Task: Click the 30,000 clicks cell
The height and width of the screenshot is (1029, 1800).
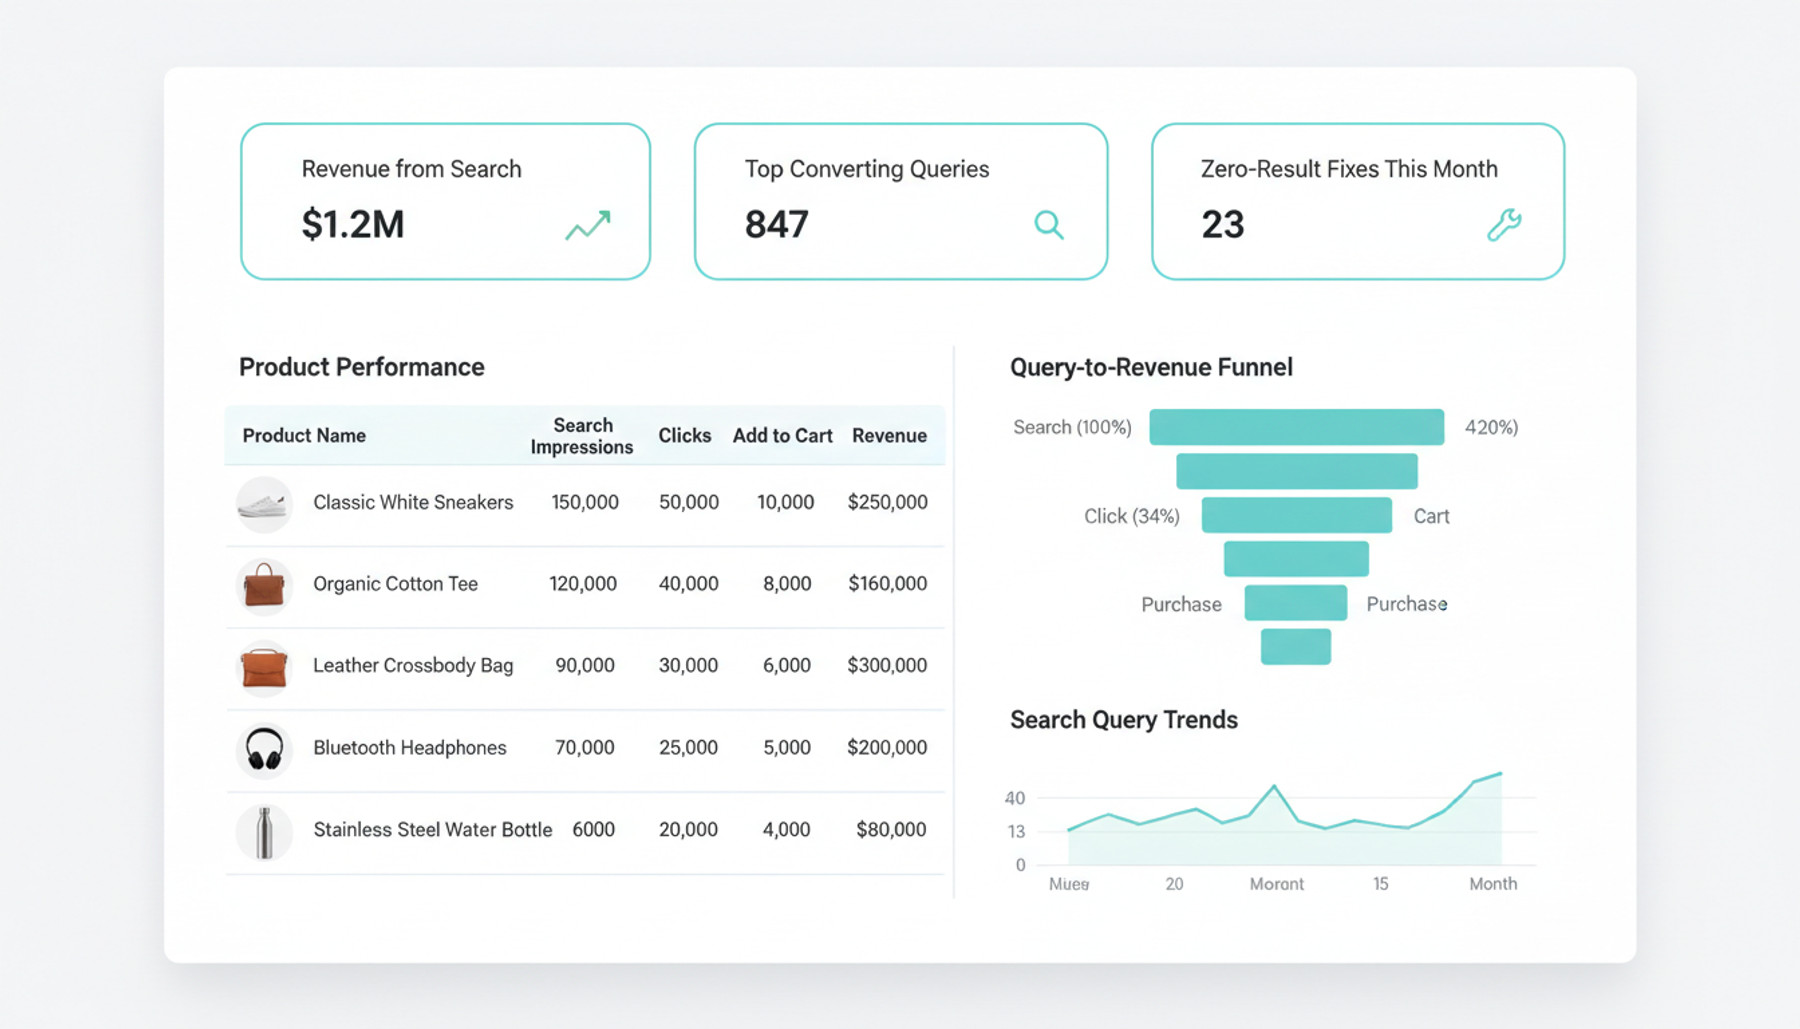Action: click(x=688, y=666)
